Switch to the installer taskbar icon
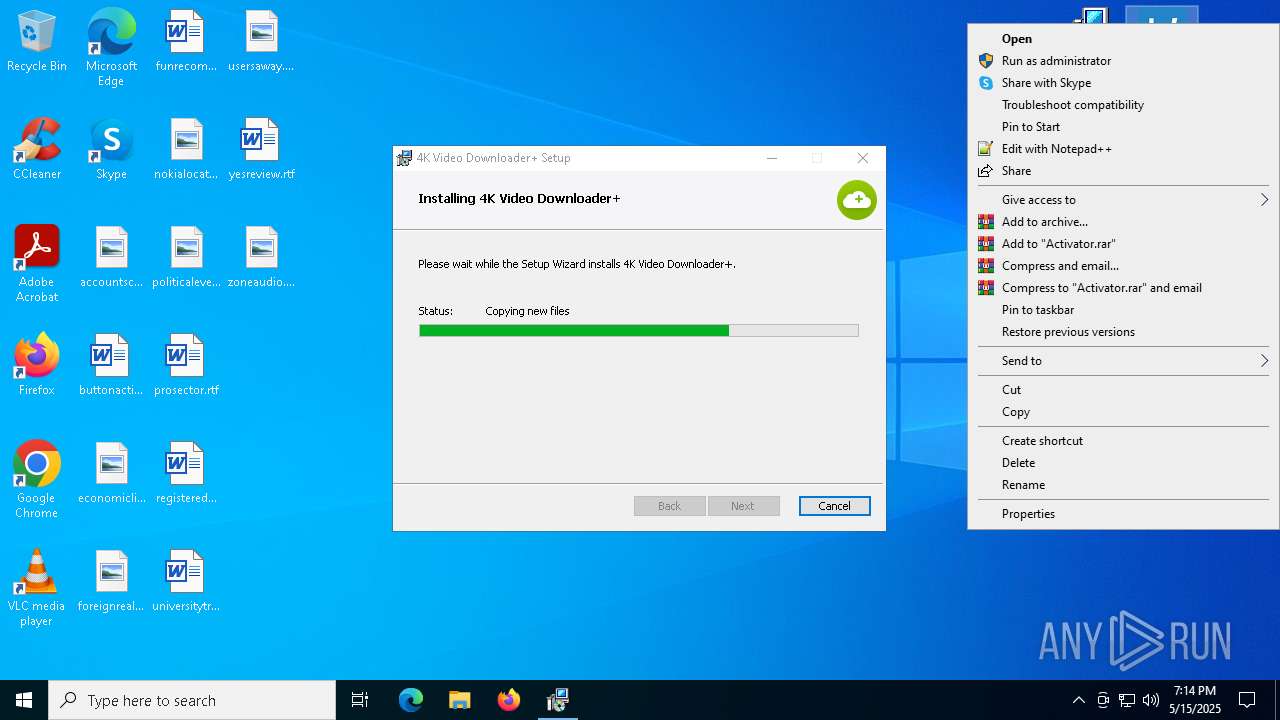 click(558, 700)
